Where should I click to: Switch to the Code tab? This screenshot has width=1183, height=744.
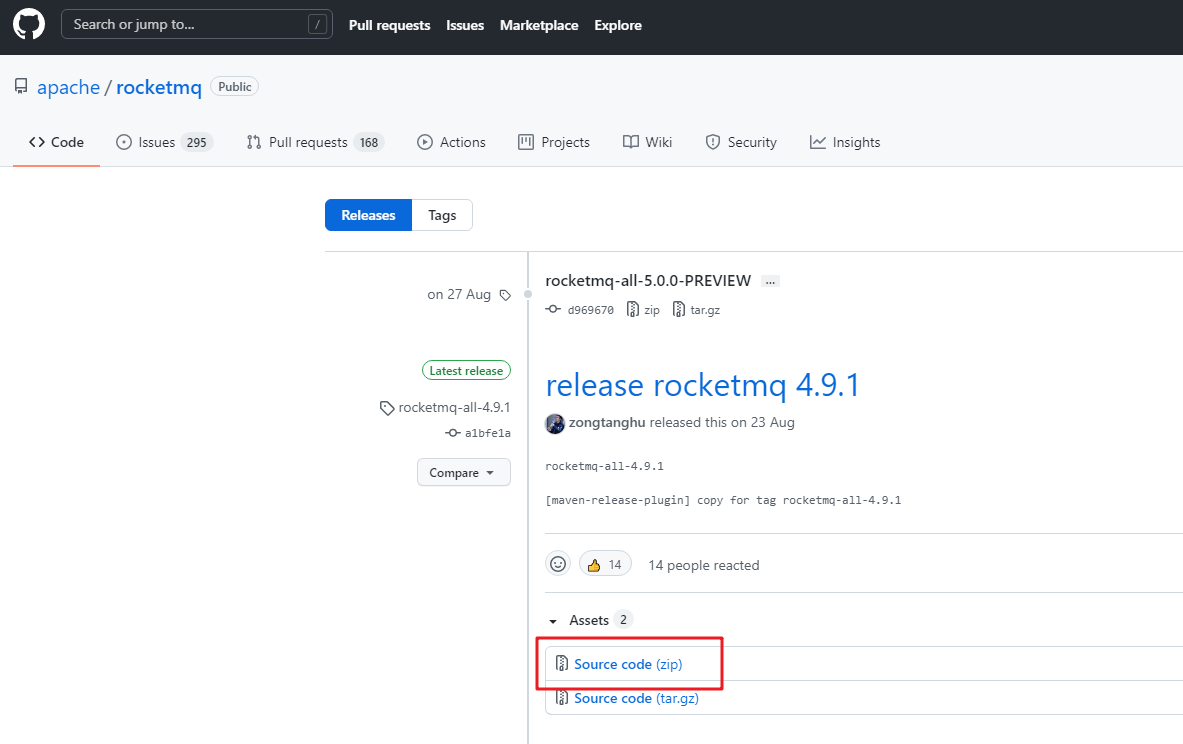(57, 142)
